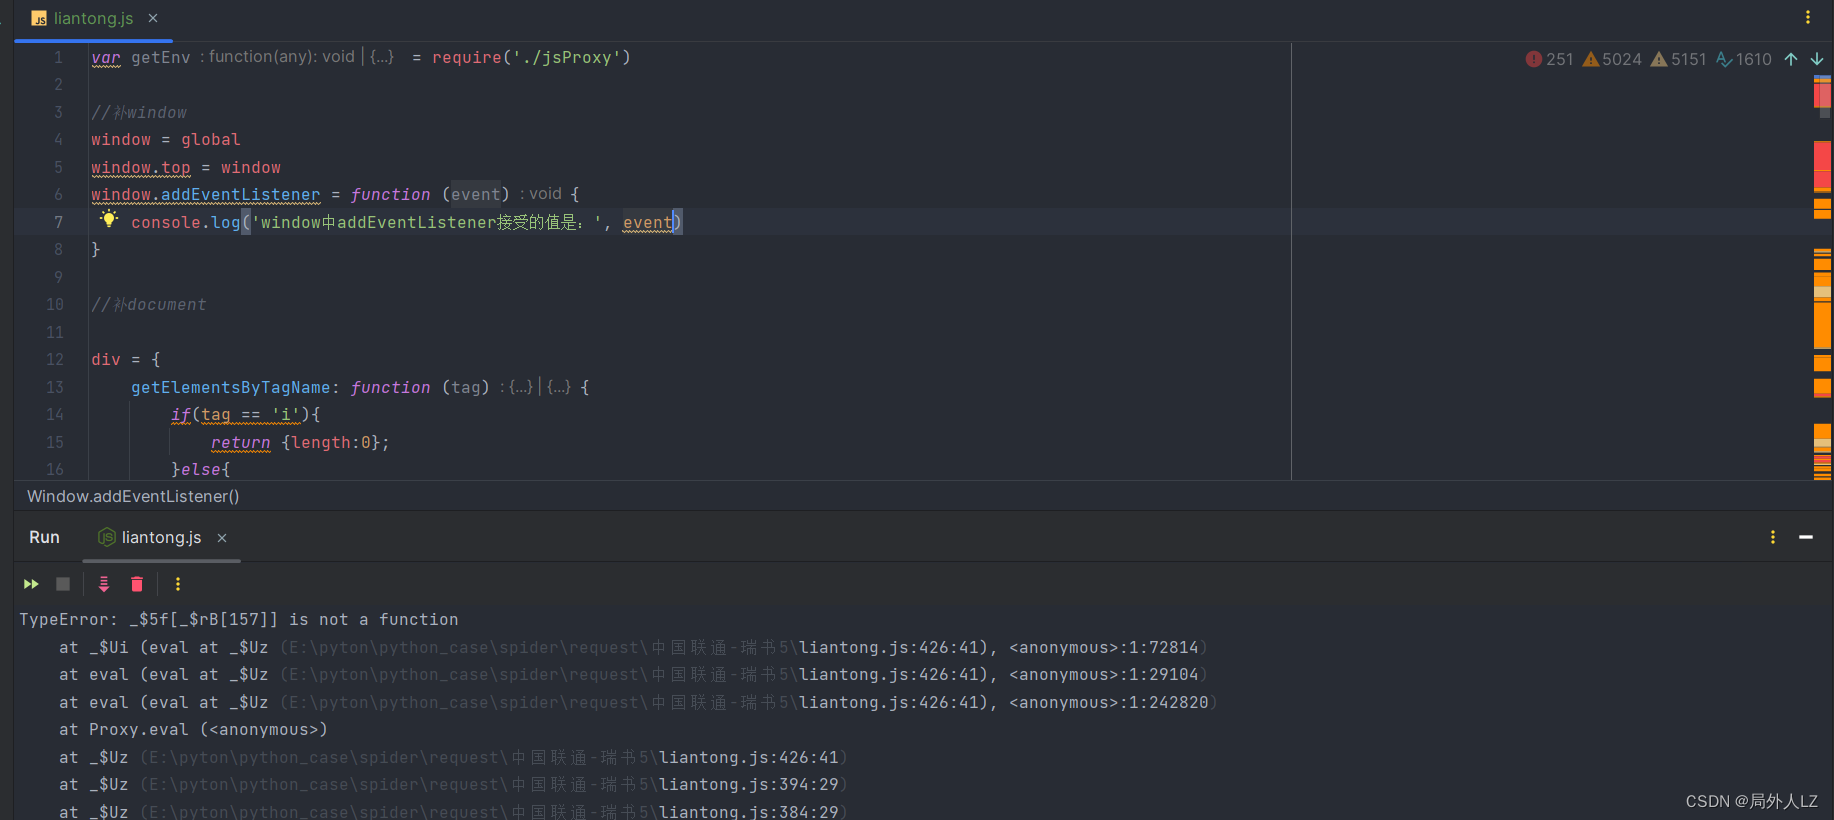Click 'console.log' on line 7

(x=186, y=222)
